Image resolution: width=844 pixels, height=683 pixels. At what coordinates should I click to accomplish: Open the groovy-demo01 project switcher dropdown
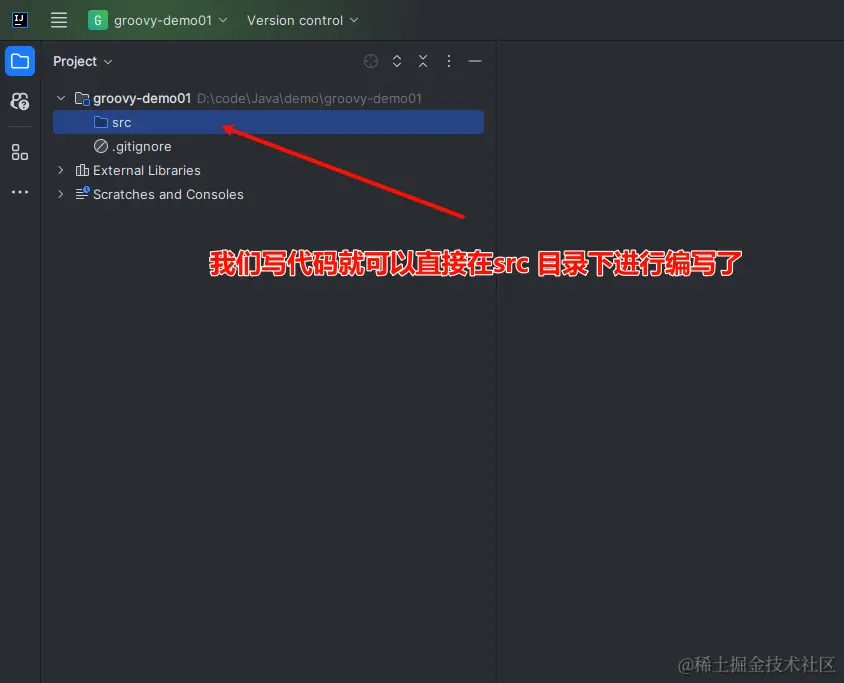pyautogui.click(x=158, y=20)
